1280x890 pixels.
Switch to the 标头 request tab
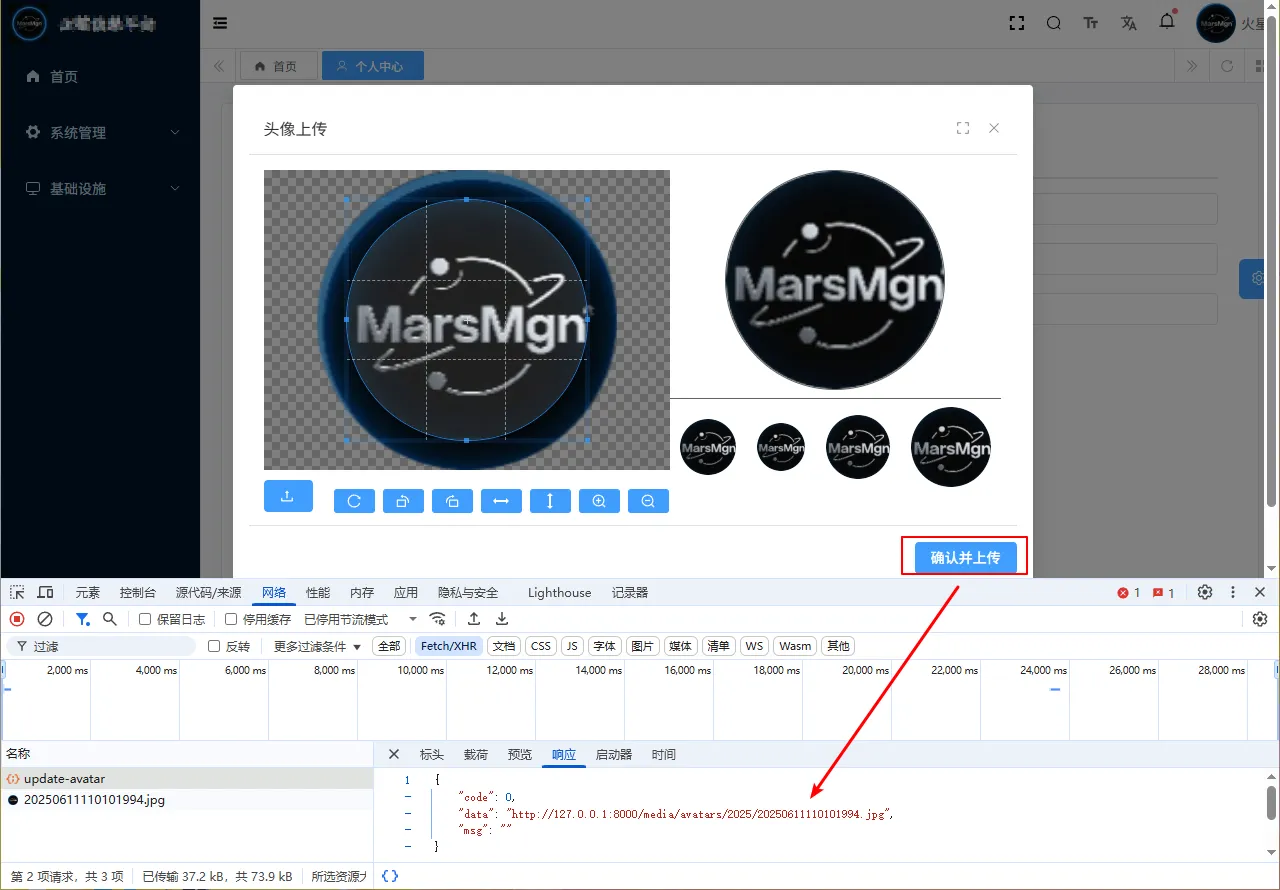pos(432,754)
